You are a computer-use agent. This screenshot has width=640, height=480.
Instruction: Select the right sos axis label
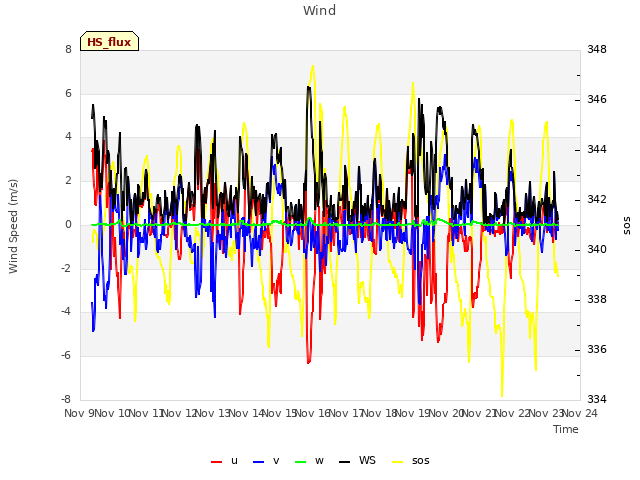627,226
